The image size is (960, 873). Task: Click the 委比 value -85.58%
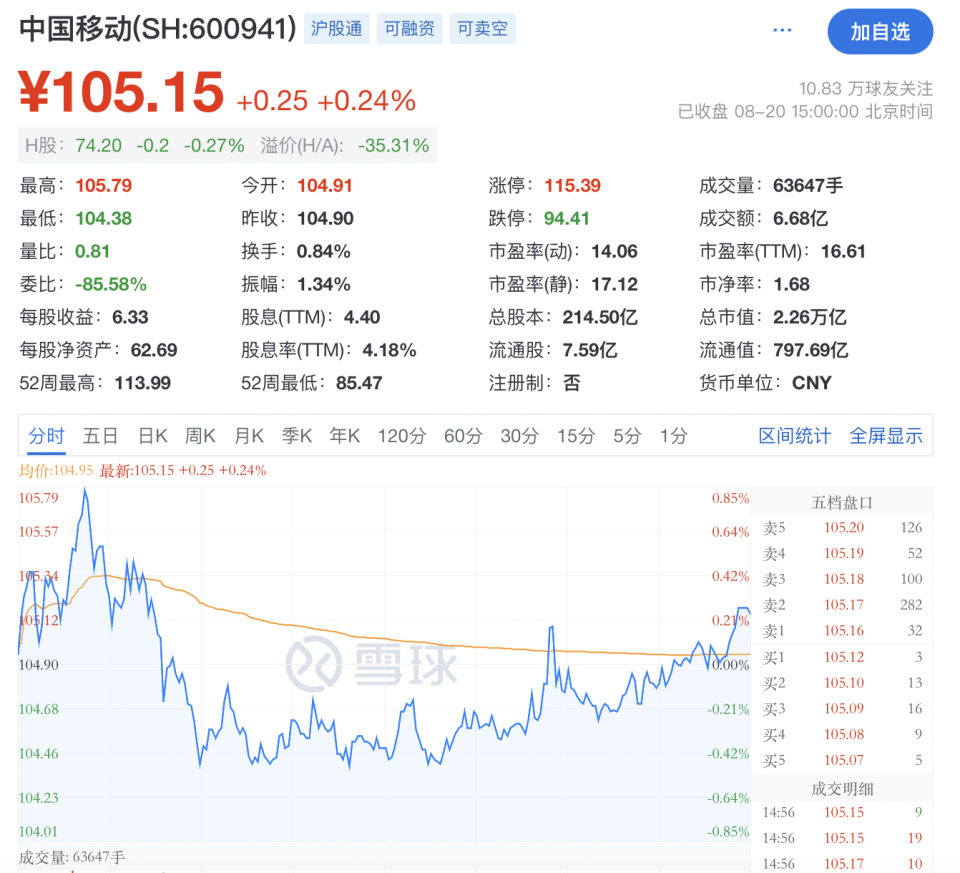click(x=111, y=285)
